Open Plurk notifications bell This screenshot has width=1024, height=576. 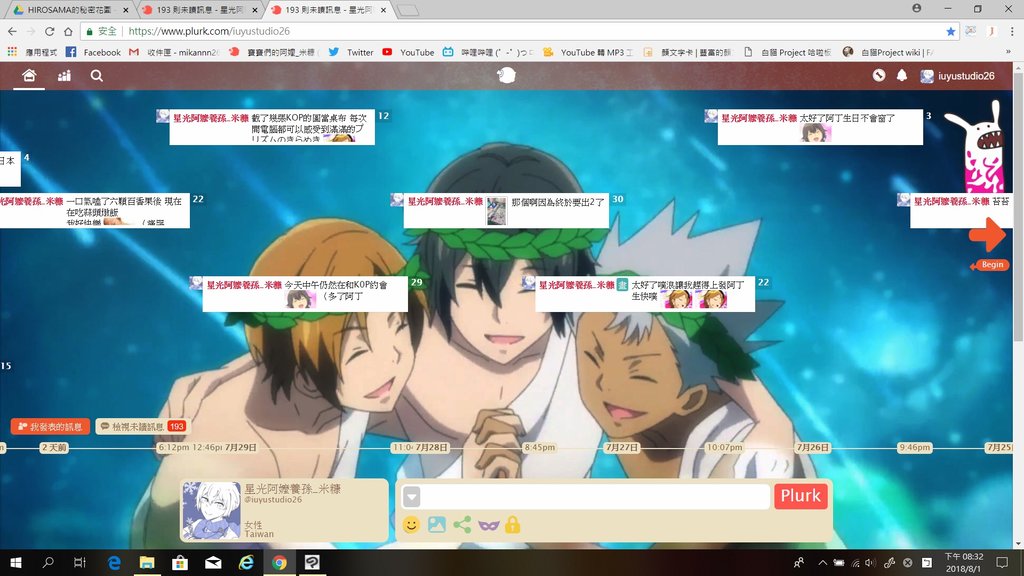902,75
